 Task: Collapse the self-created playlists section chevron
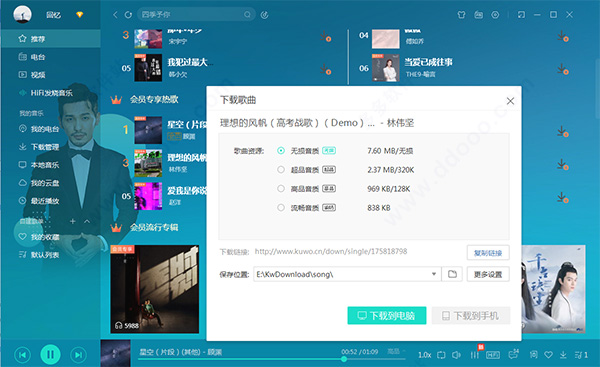(87, 221)
